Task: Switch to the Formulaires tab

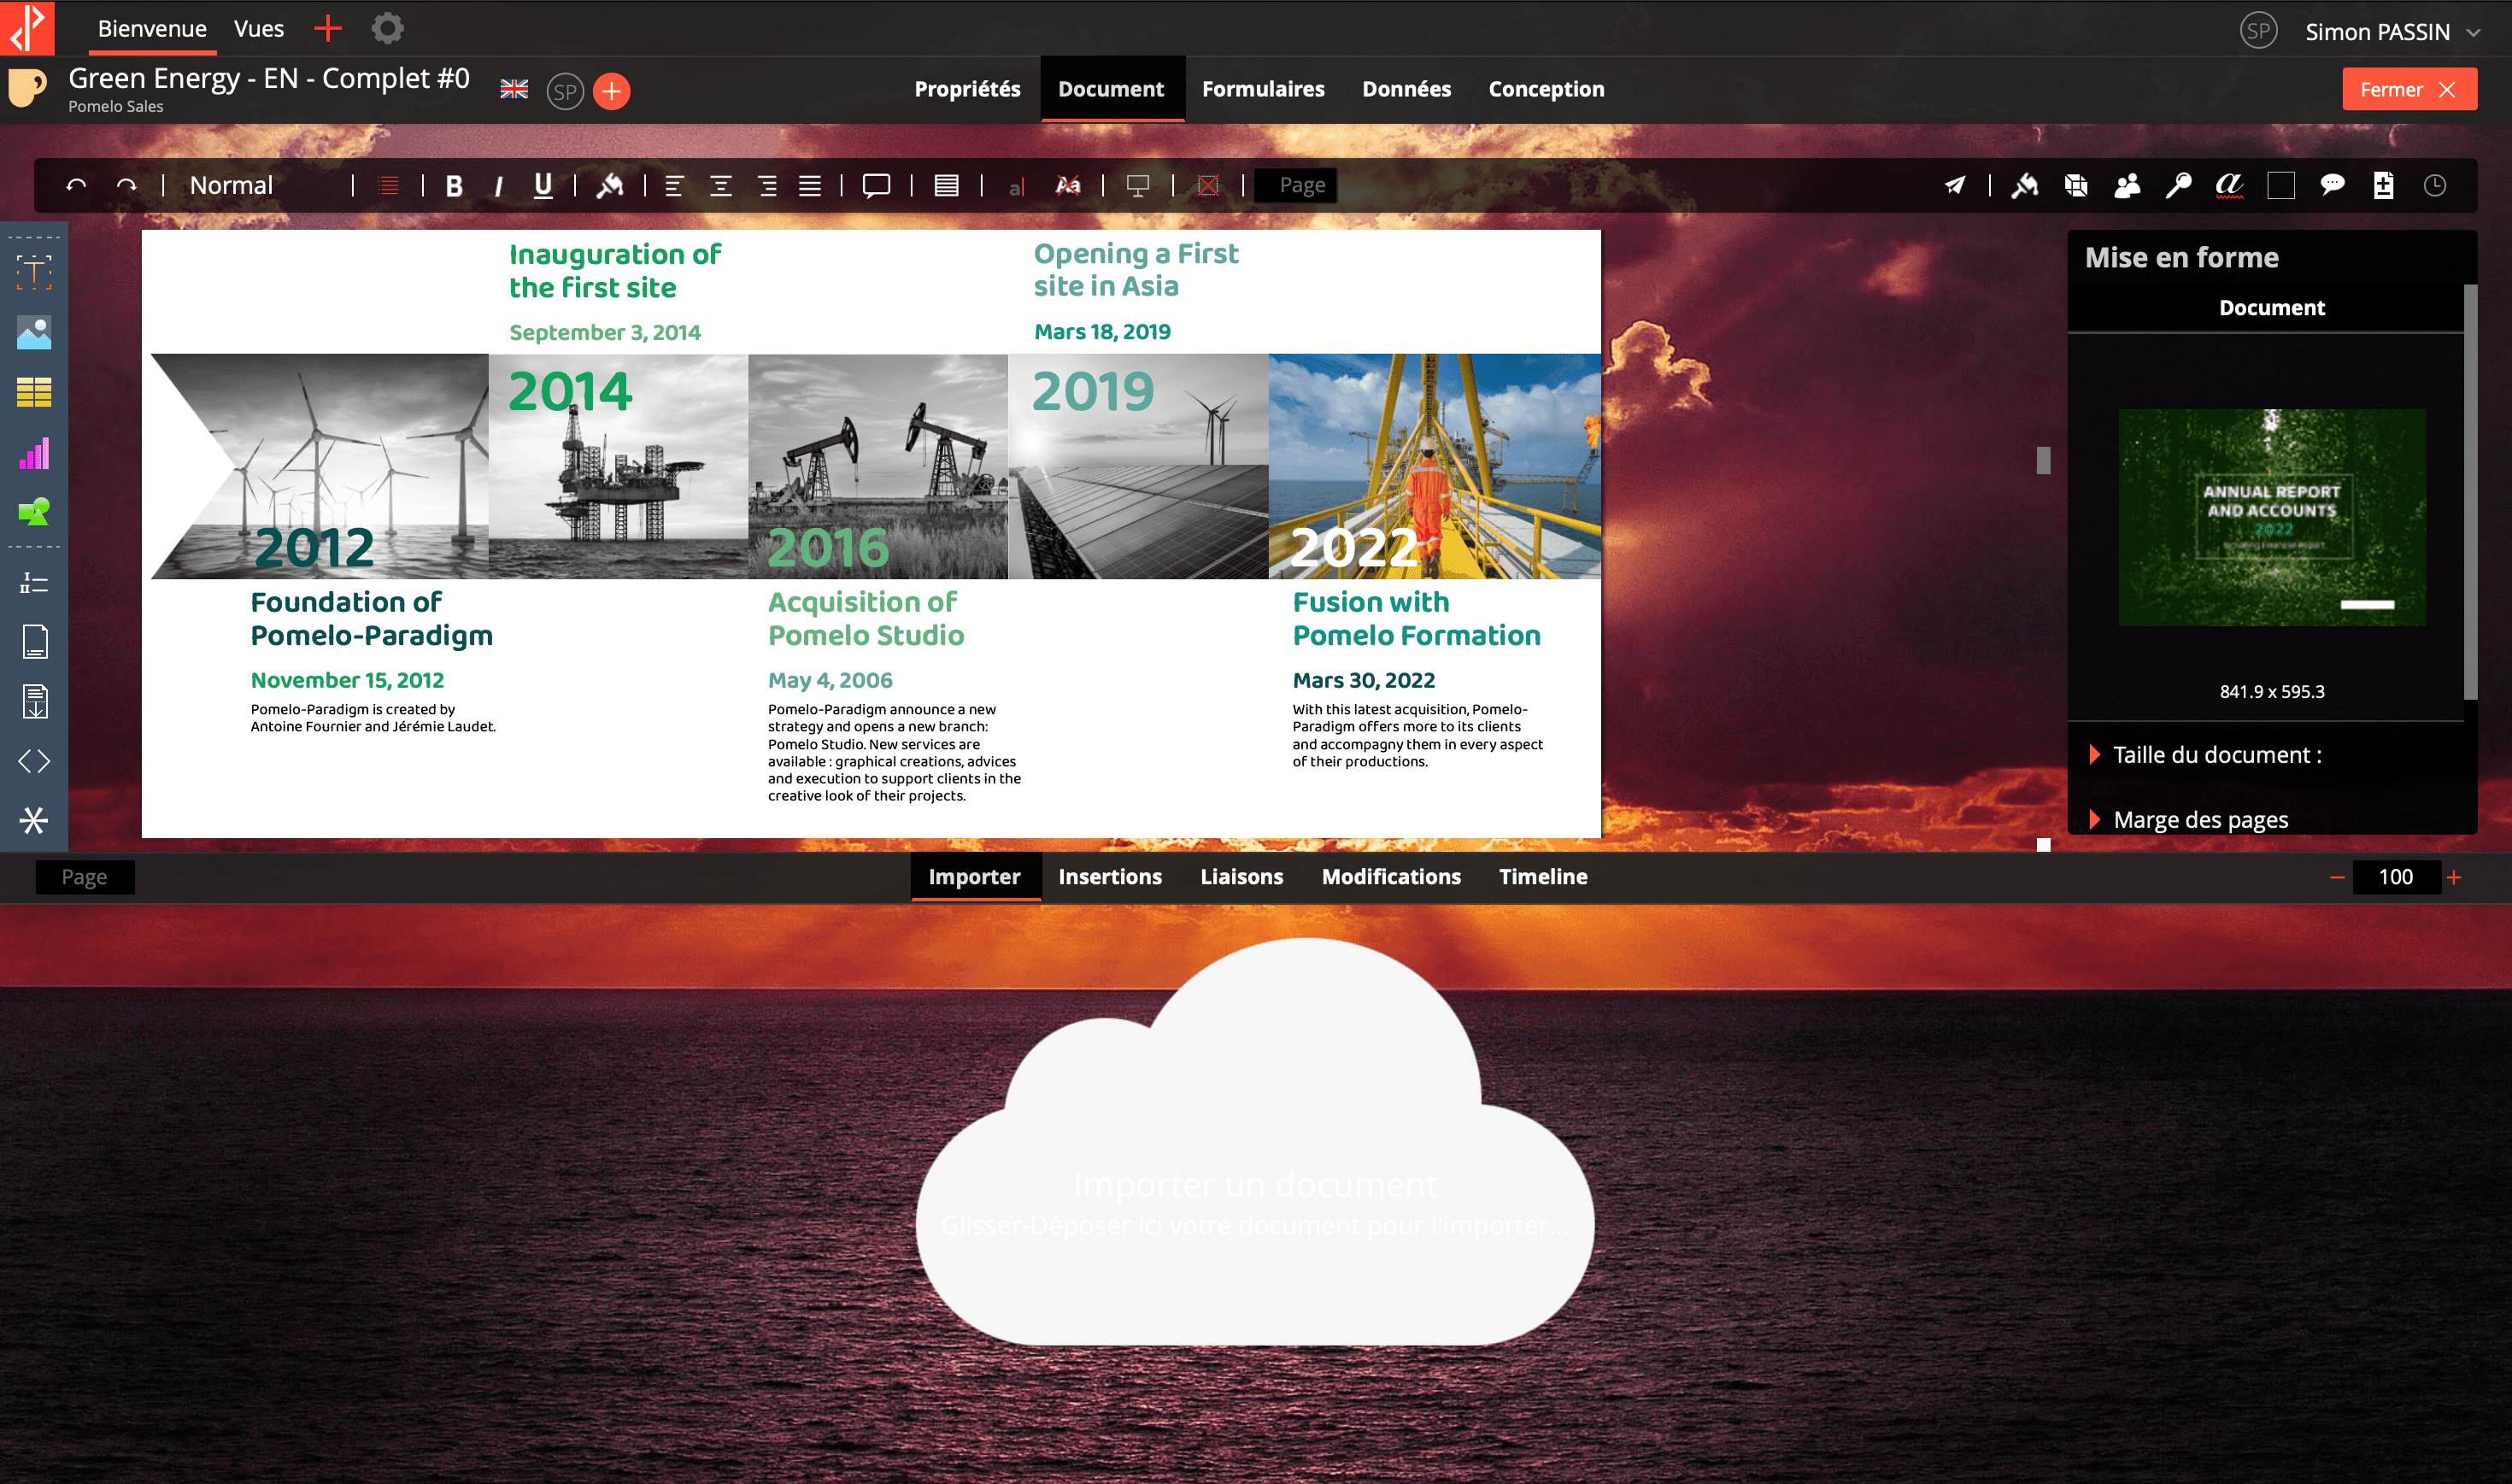Action: [x=1262, y=89]
